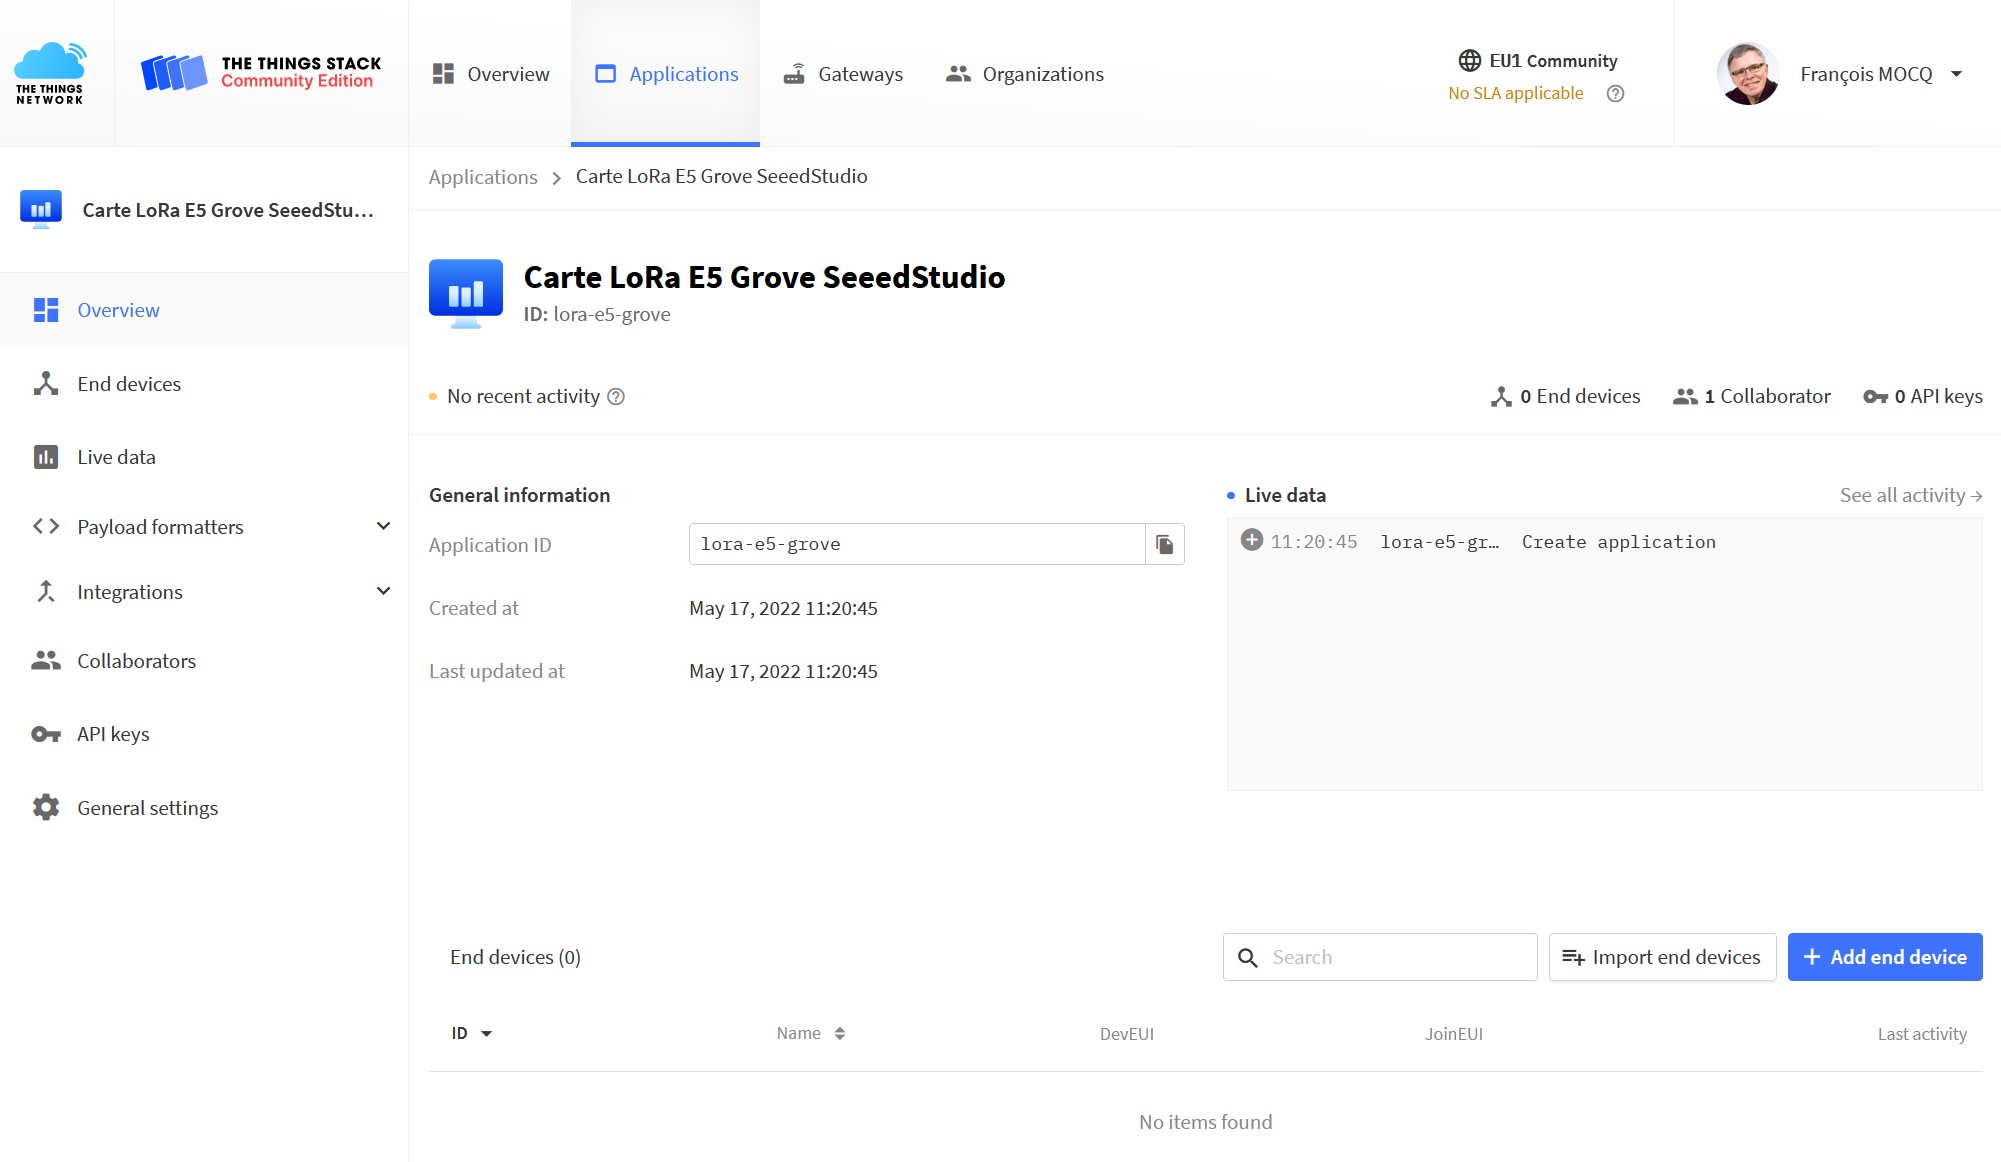
Task: Click the top Applications window icon
Action: pyautogui.click(x=605, y=74)
